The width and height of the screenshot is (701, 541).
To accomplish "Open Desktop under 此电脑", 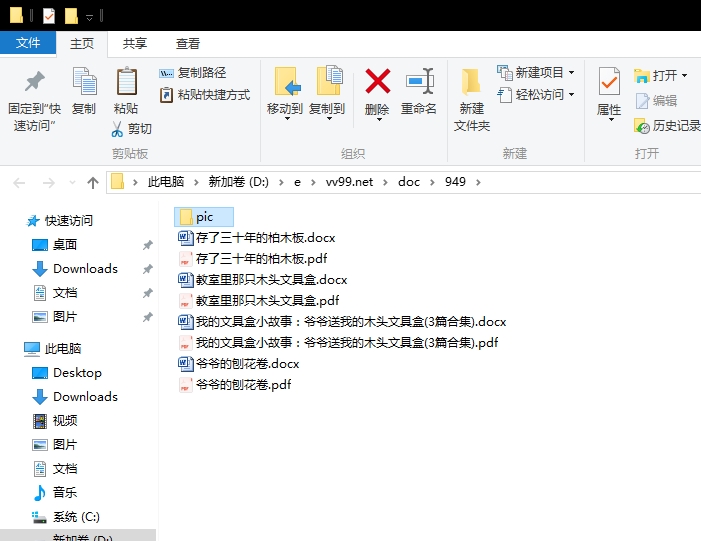I will [67, 373].
